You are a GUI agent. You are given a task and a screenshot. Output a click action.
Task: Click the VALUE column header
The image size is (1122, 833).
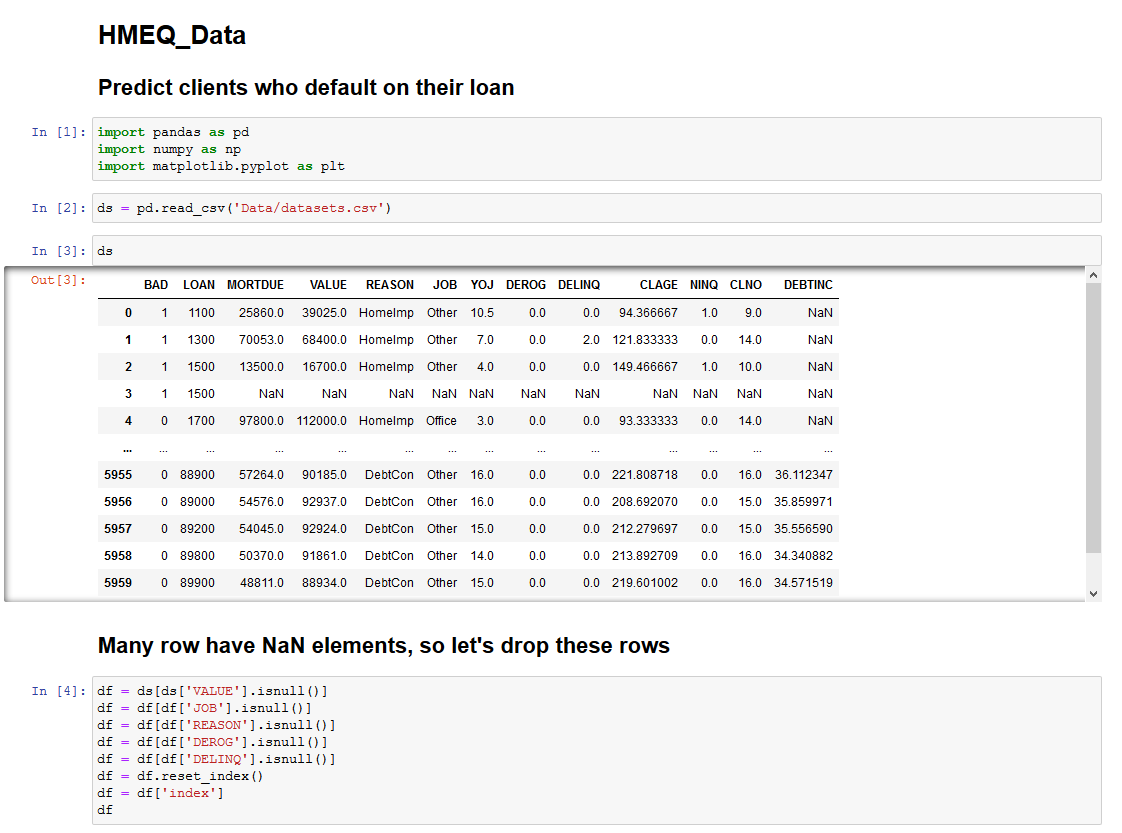(328, 285)
